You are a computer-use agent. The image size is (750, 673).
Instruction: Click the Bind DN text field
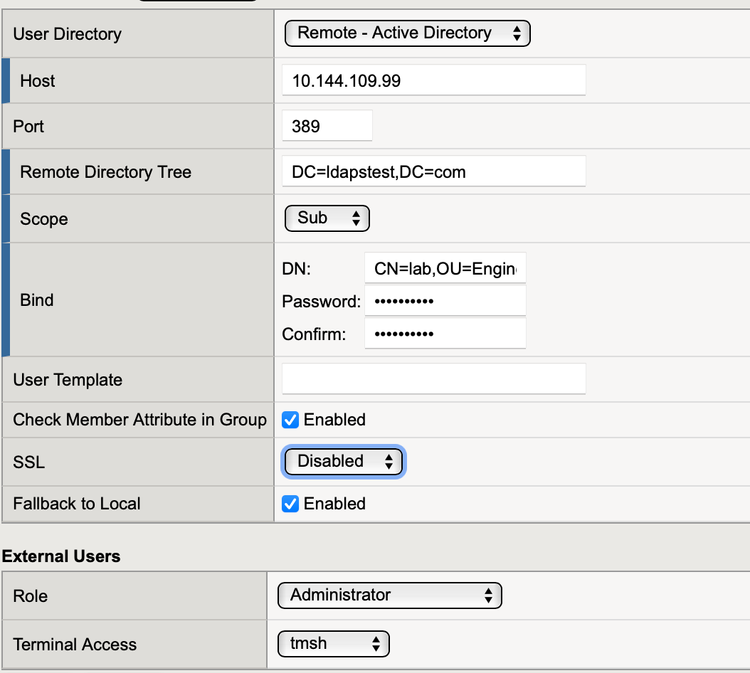click(x=445, y=268)
